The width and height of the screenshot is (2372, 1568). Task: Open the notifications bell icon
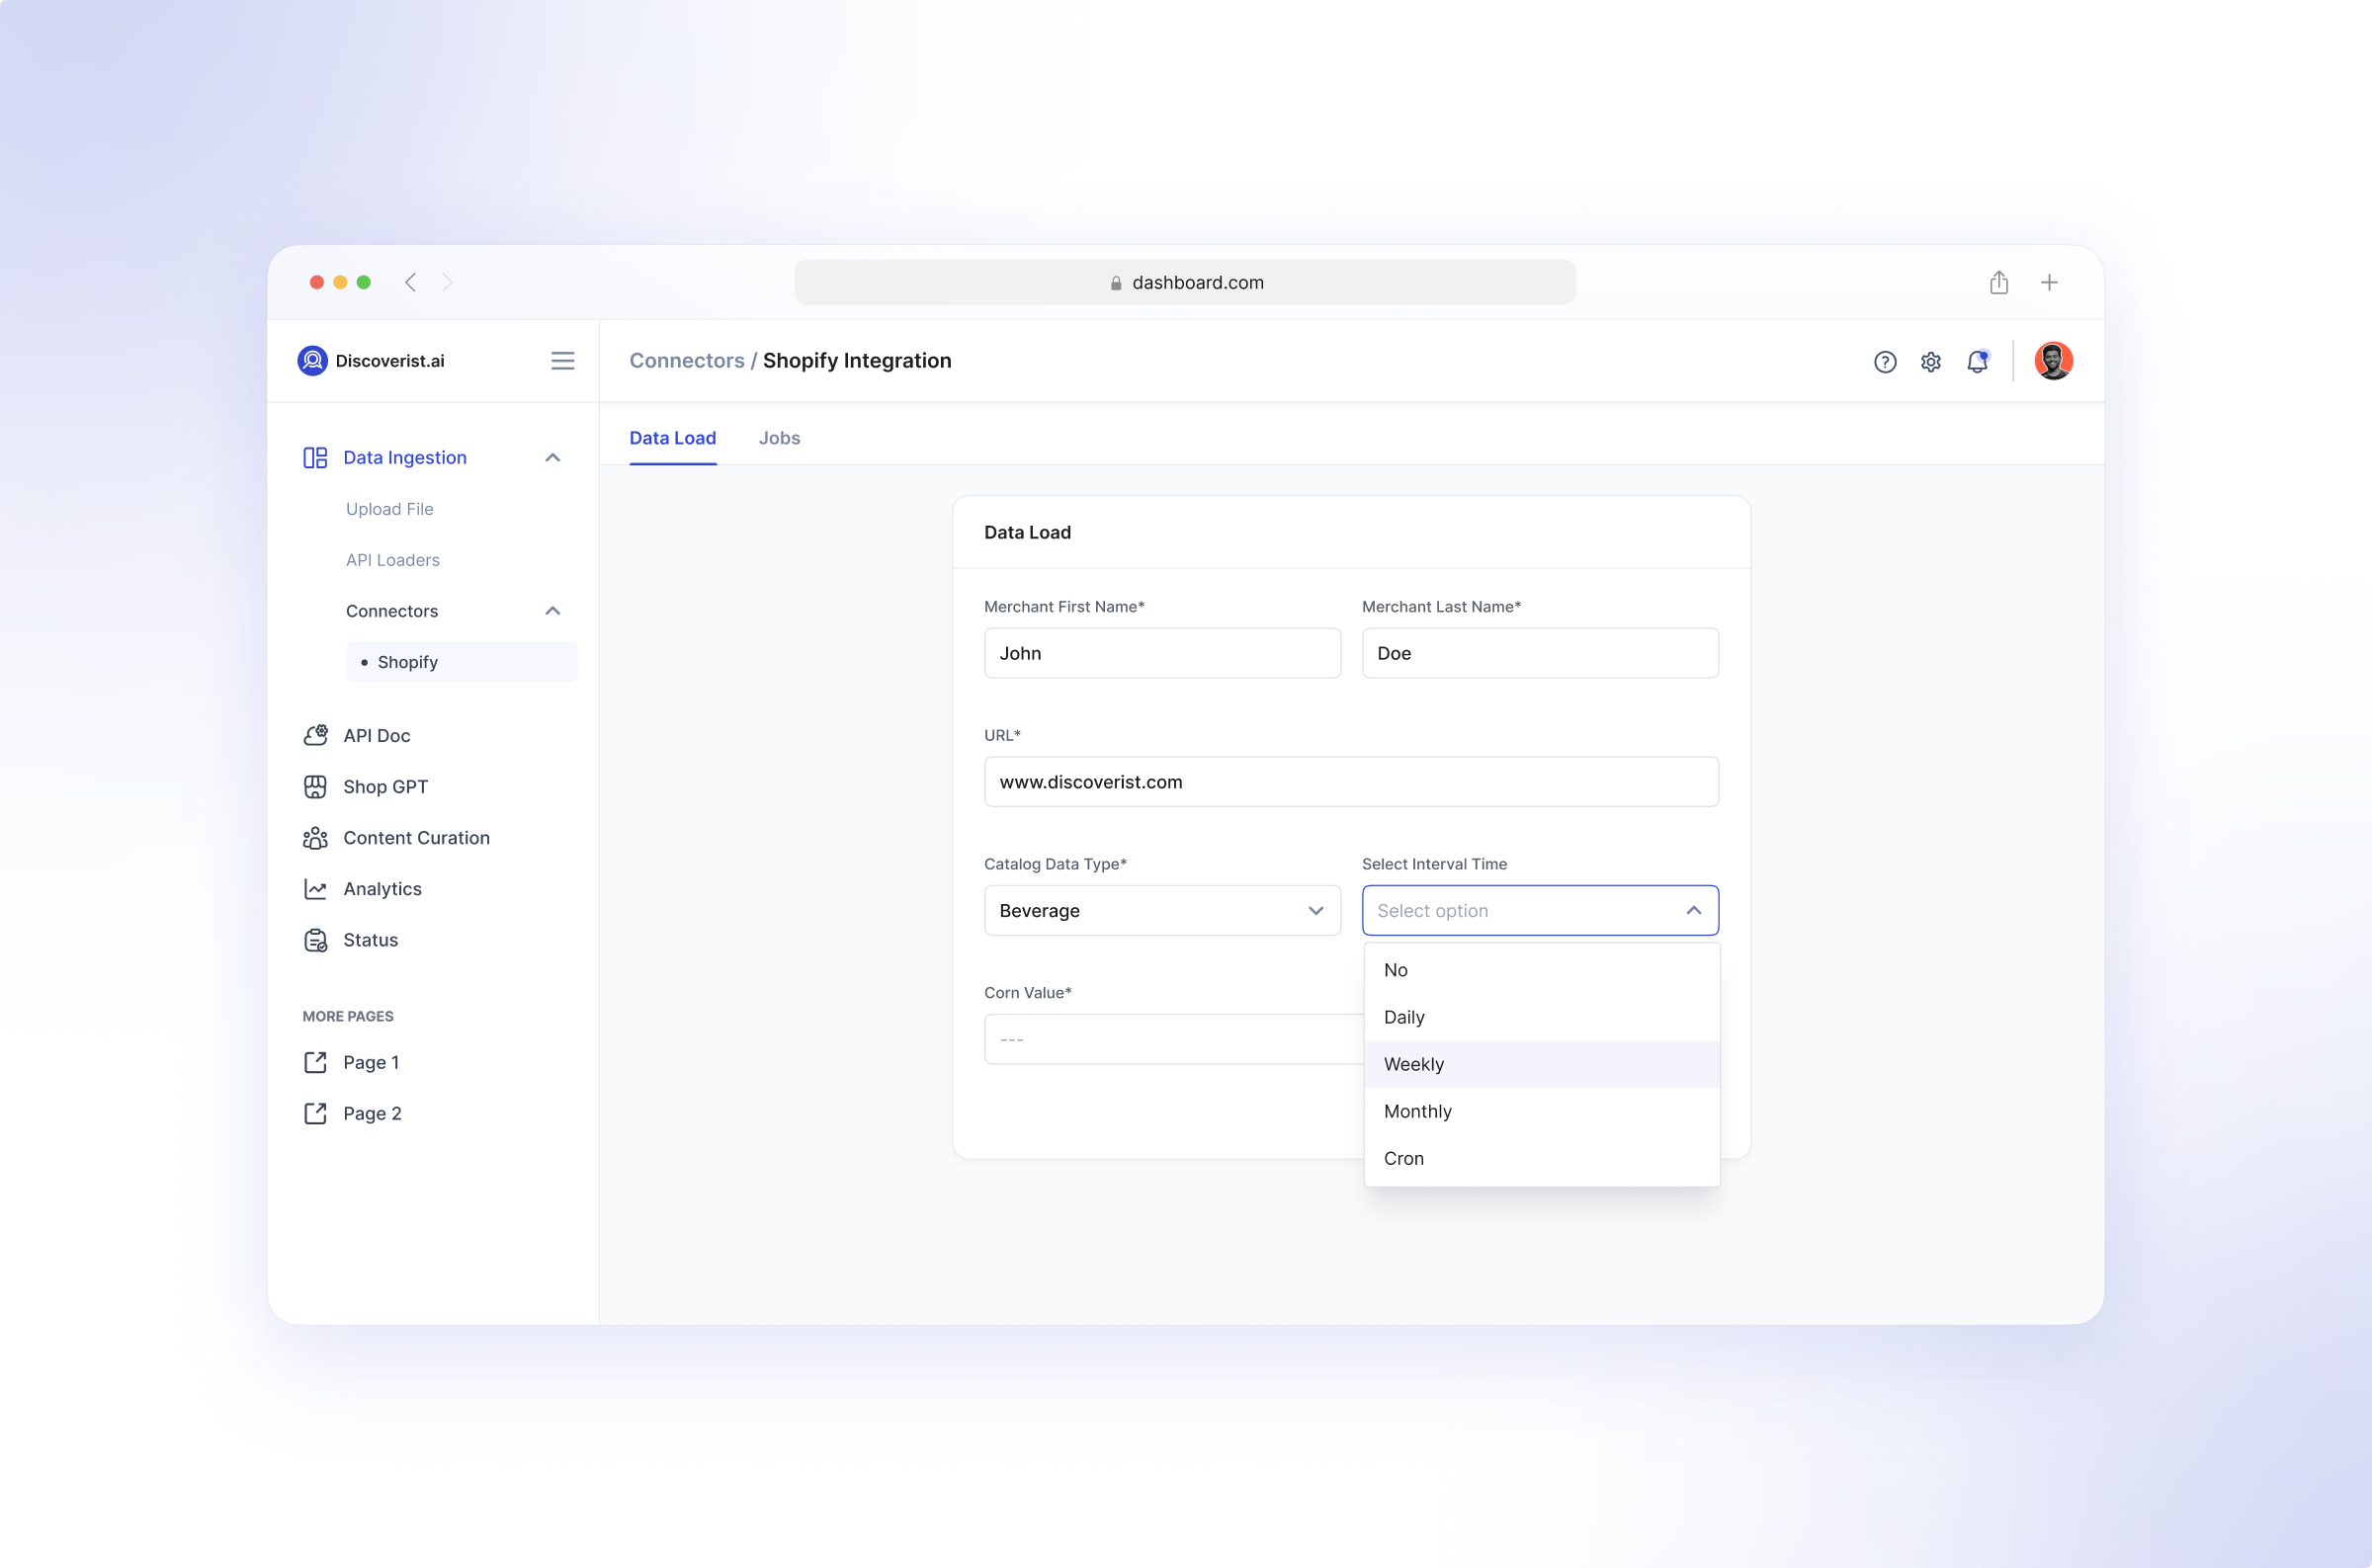[1977, 362]
